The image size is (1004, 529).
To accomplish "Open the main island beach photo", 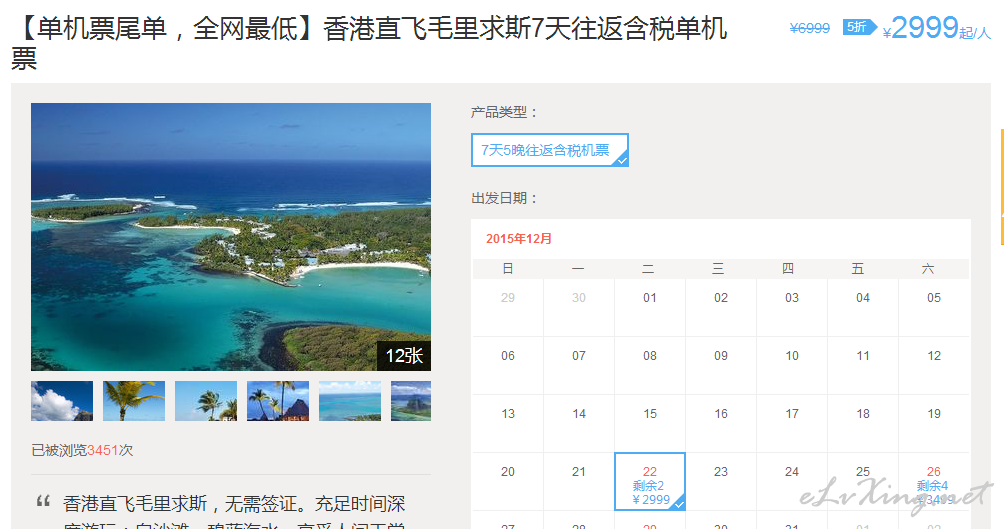I will (231, 237).
